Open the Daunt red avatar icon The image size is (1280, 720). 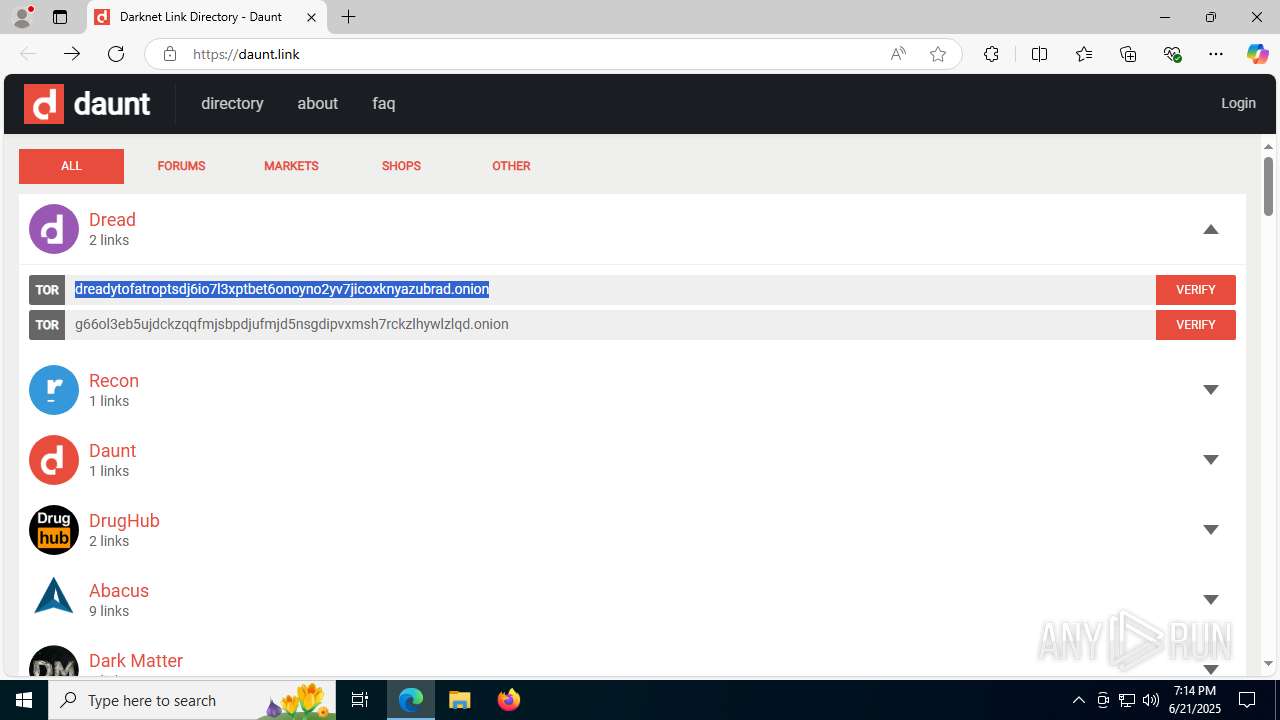54,460
